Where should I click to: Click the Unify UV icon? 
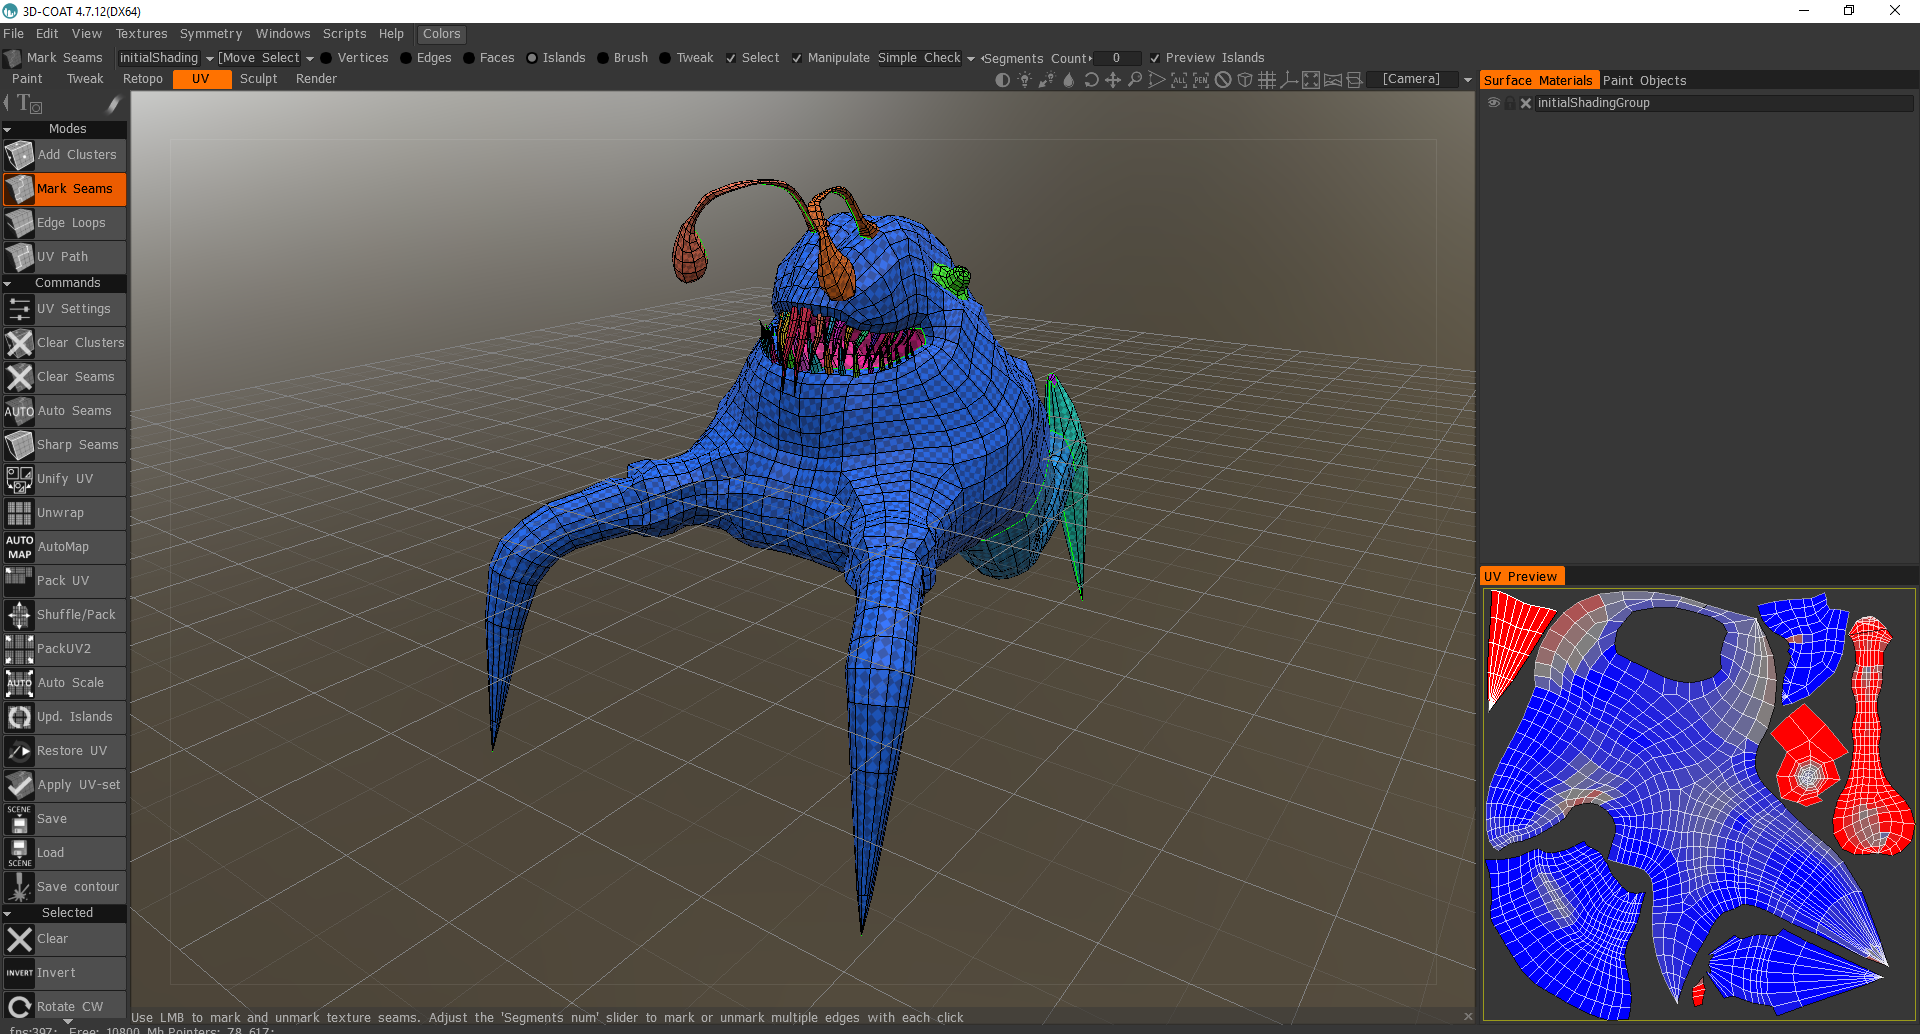click(x=19, y=479)
